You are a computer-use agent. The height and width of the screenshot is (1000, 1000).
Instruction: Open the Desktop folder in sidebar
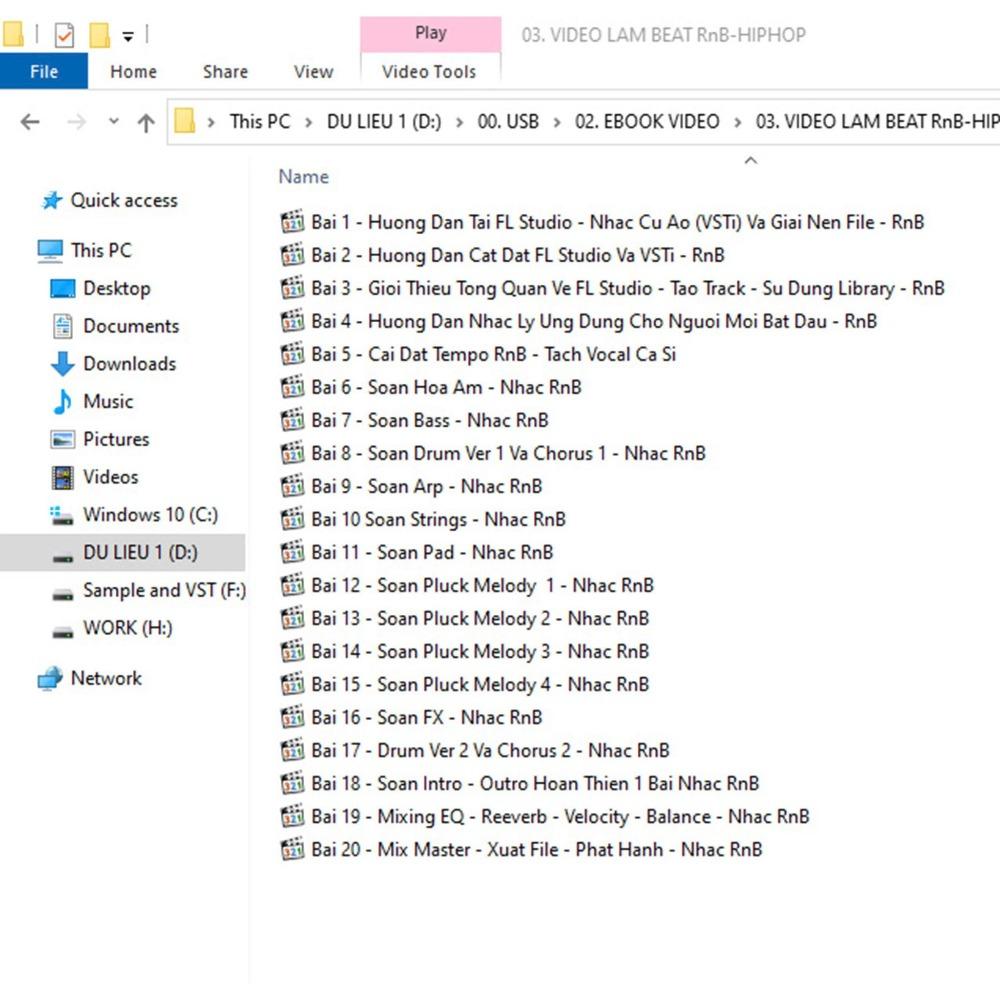click(x=117, y=288)
